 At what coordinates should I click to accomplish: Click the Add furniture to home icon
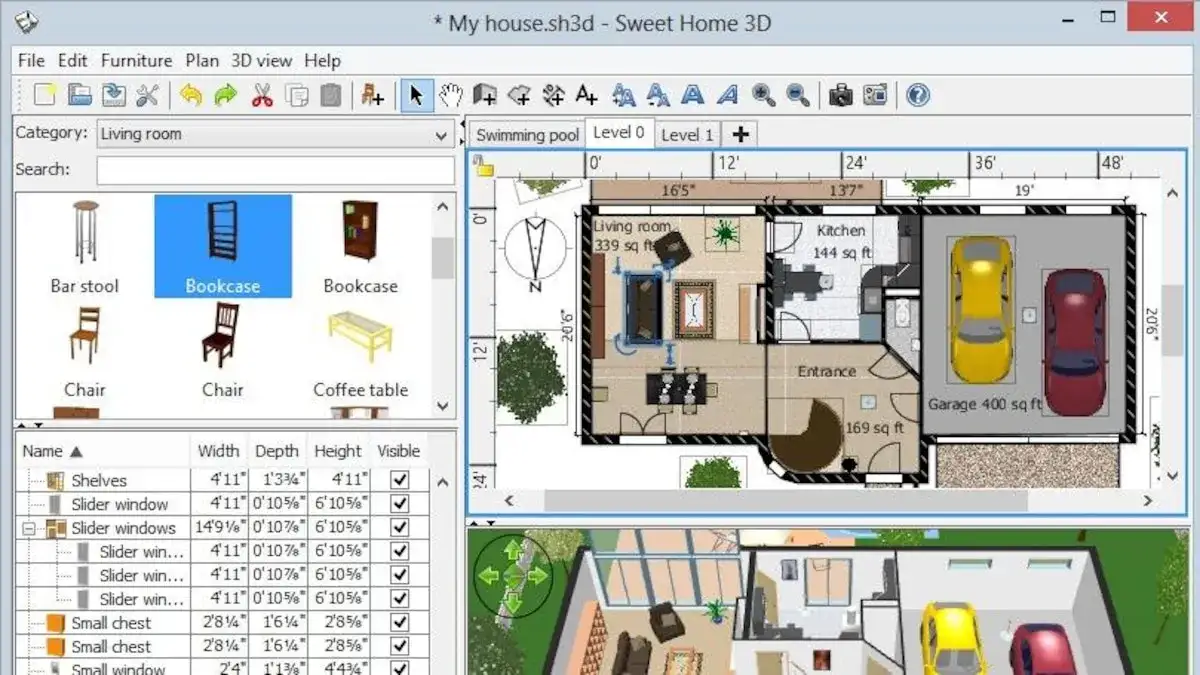(372, 95)
